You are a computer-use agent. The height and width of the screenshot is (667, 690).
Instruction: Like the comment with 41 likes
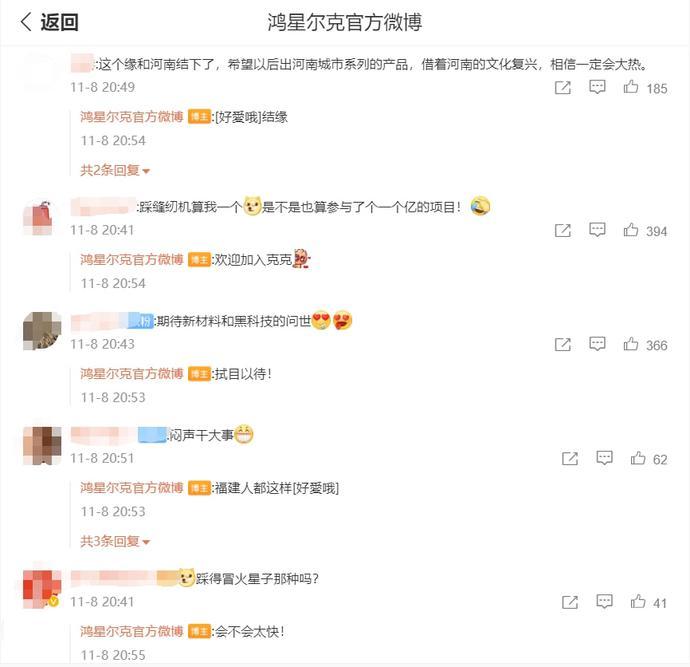(638, 601)
